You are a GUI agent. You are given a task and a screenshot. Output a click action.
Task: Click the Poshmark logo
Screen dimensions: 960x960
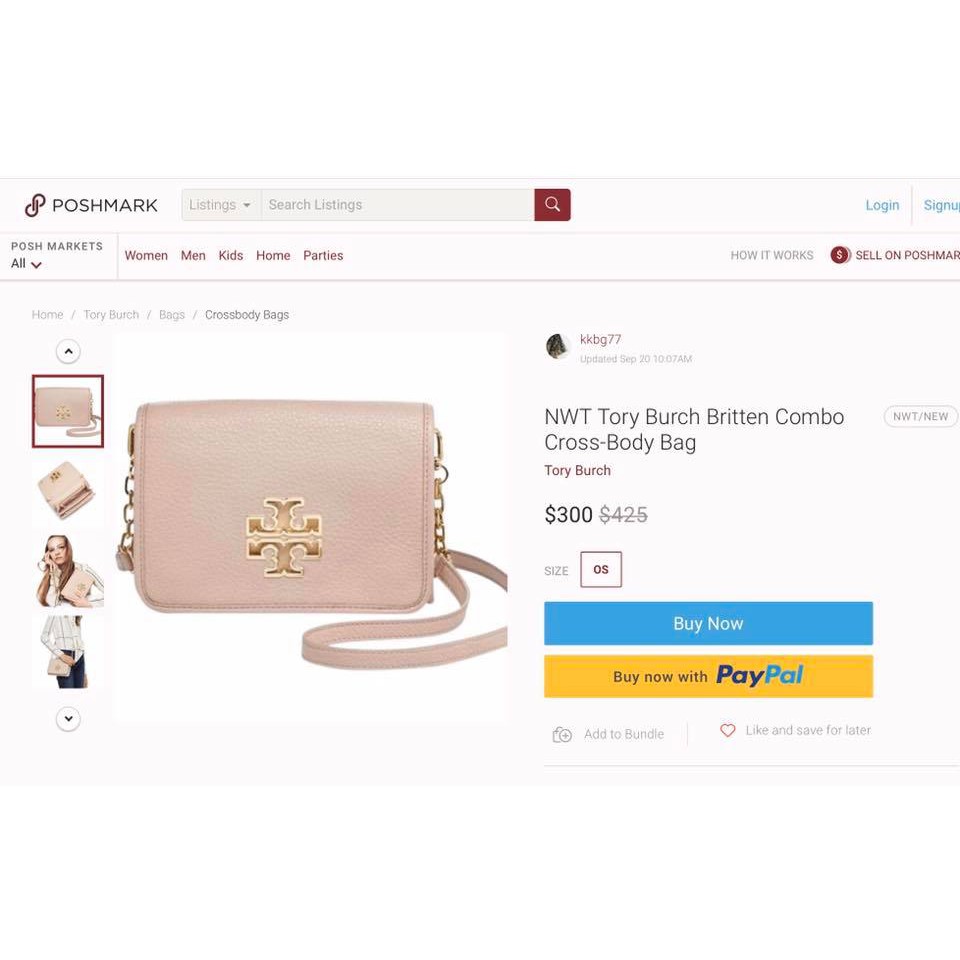point(91,205)
